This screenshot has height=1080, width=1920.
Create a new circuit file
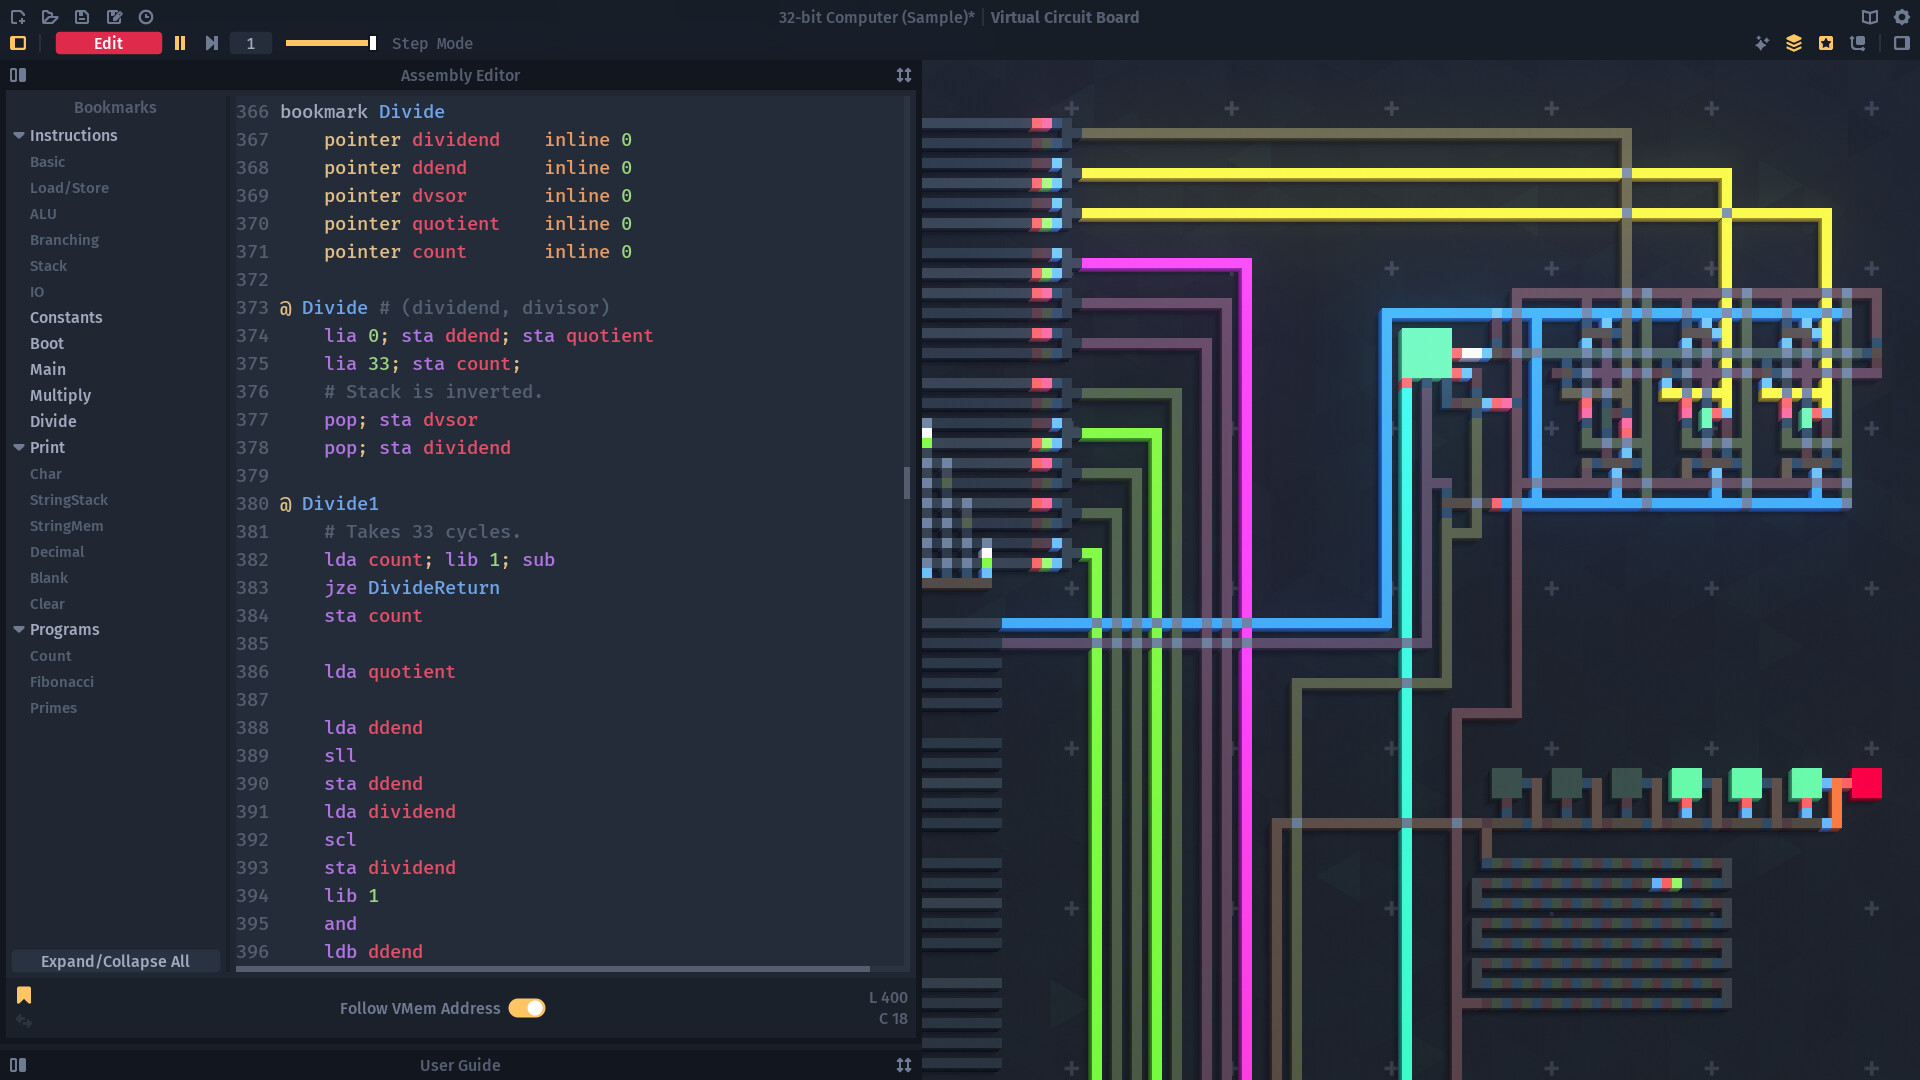[x=18, y=17]
